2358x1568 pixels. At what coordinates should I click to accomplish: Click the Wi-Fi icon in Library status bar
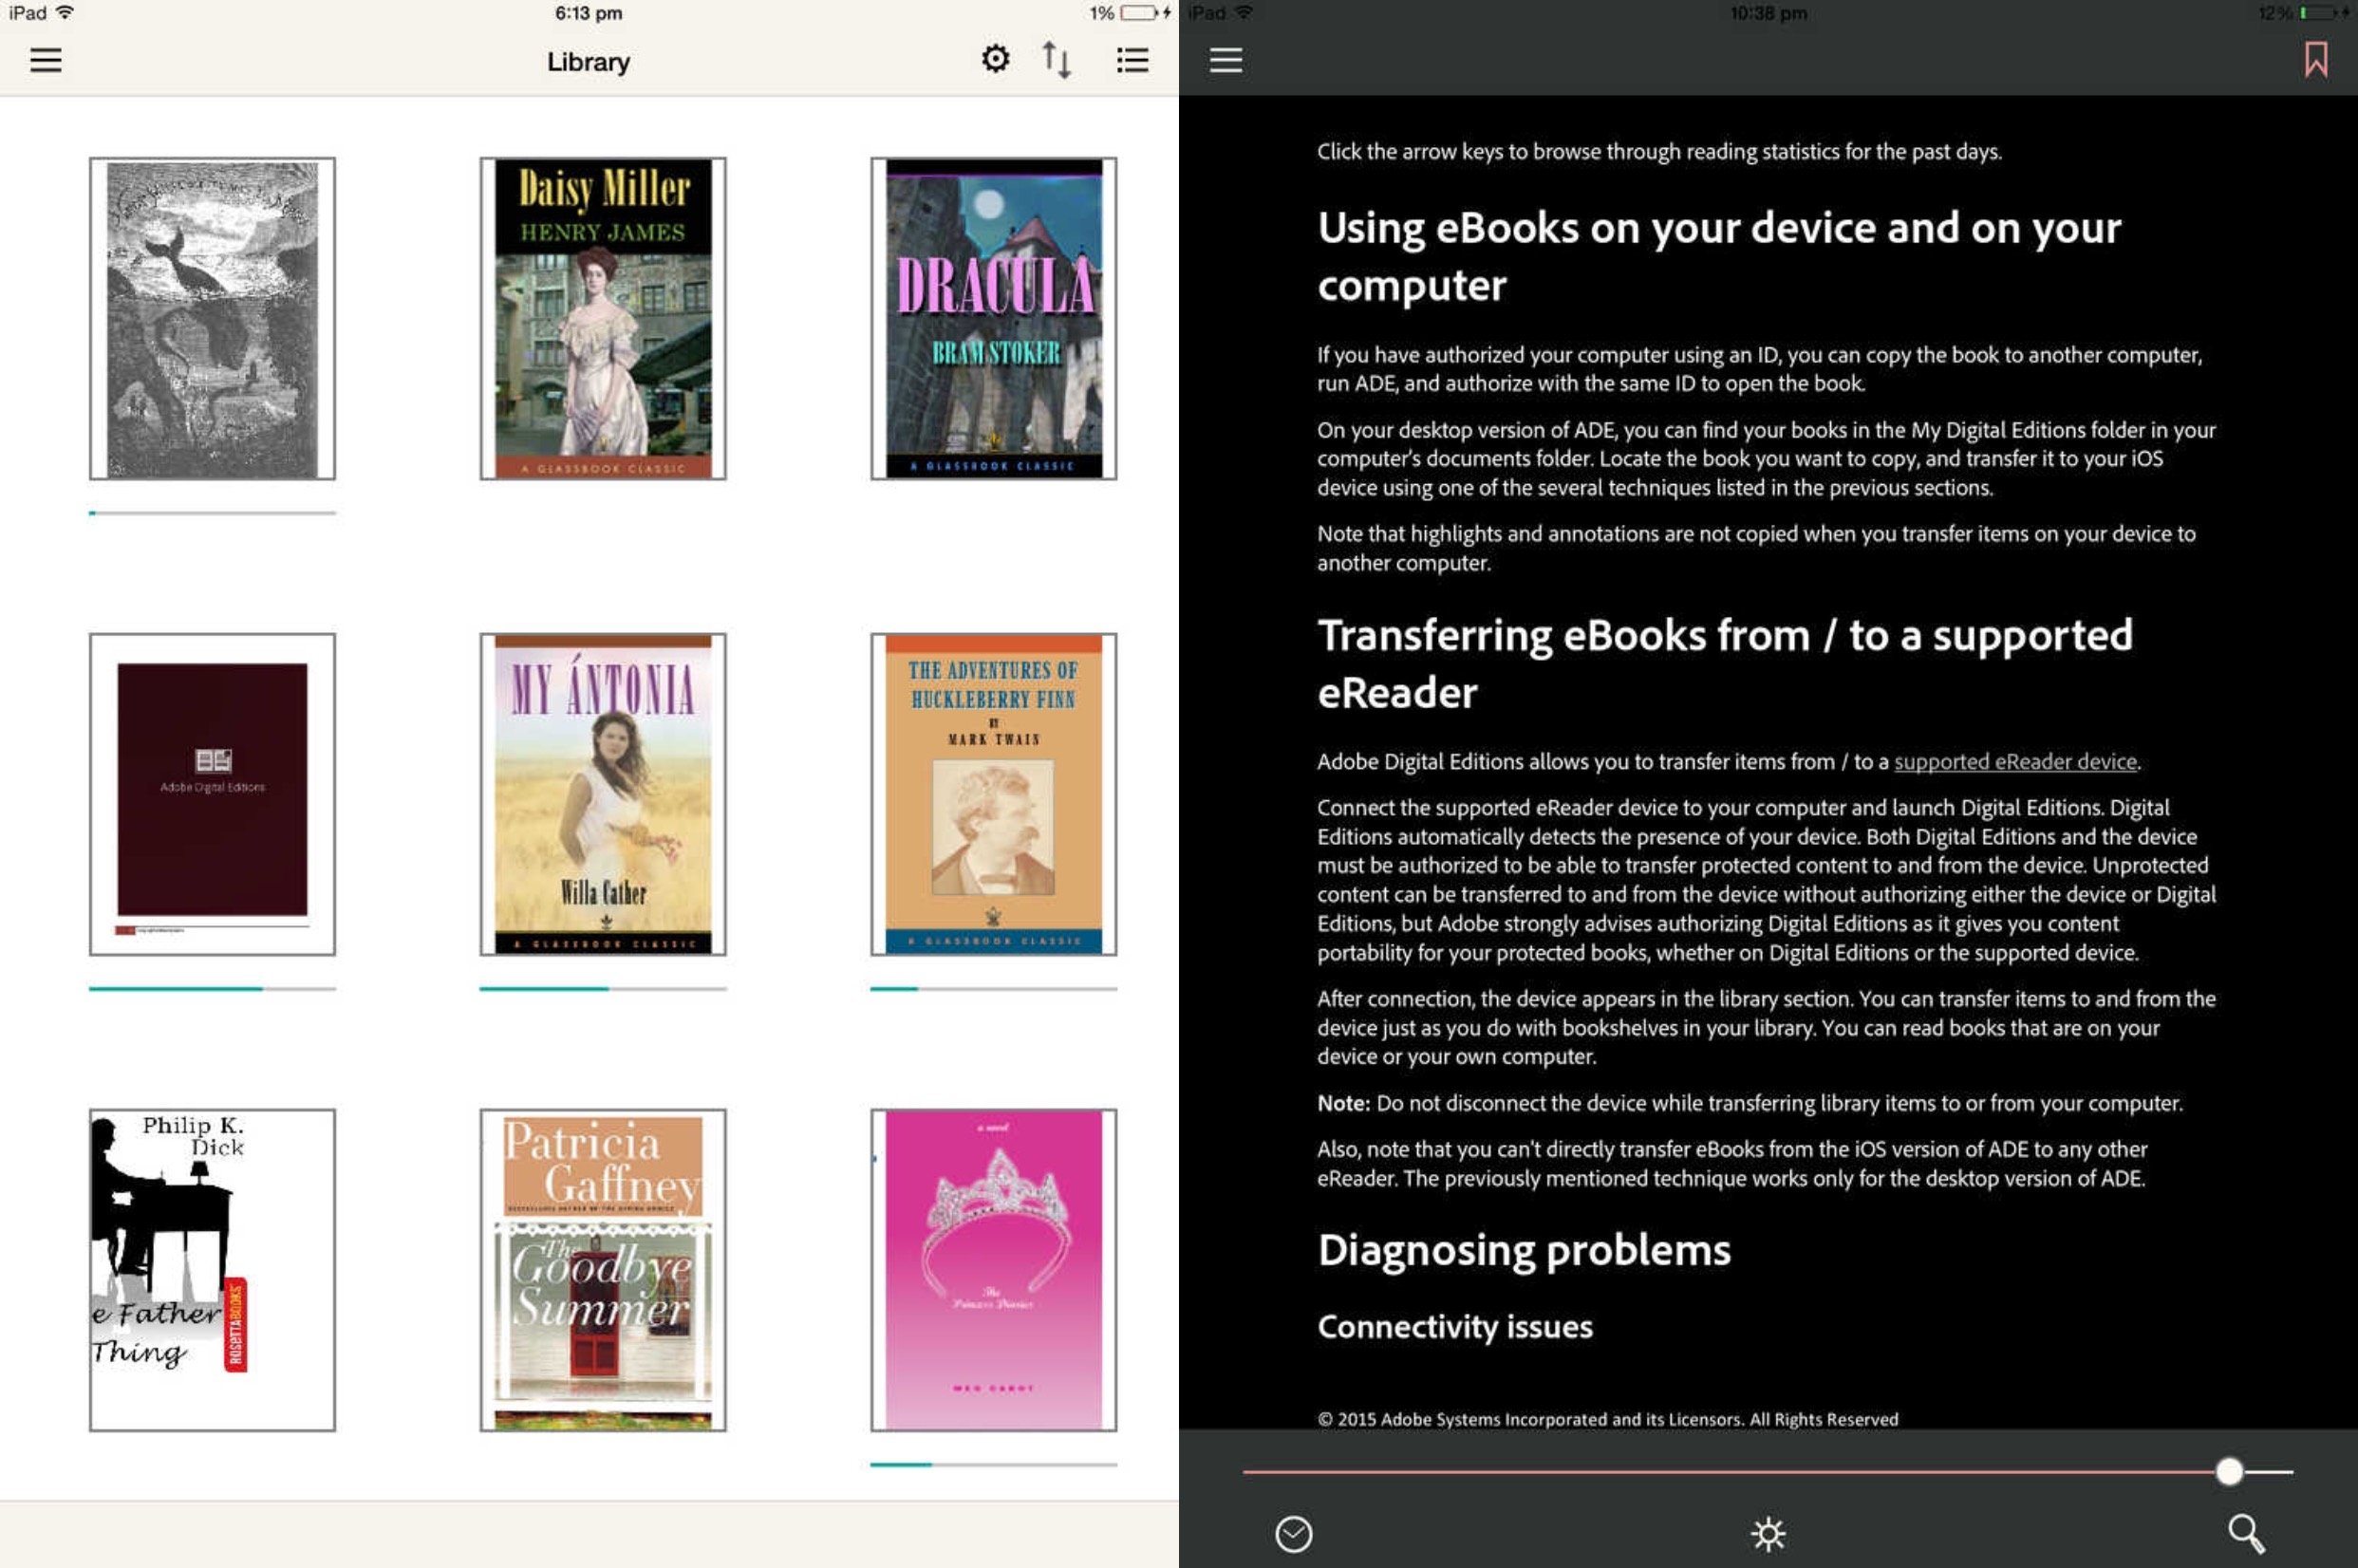[x=65, y=12]
